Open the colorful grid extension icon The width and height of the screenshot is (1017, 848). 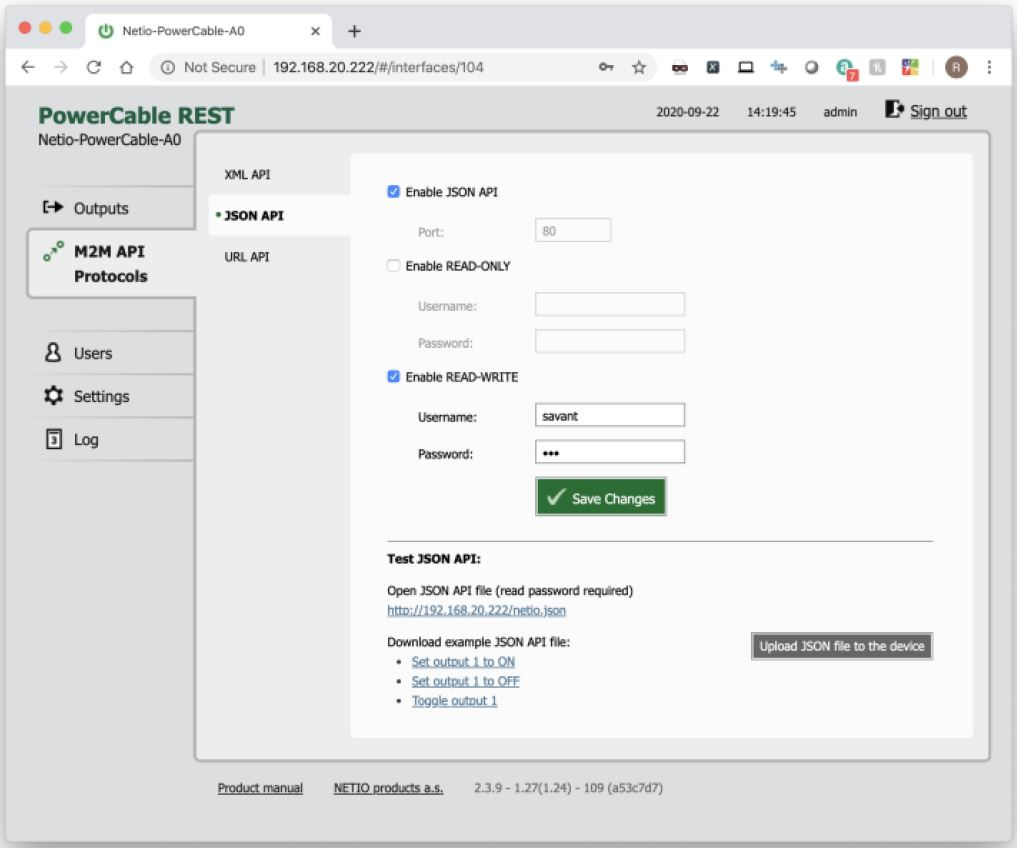pyautogui.click(x=910, y=67)
